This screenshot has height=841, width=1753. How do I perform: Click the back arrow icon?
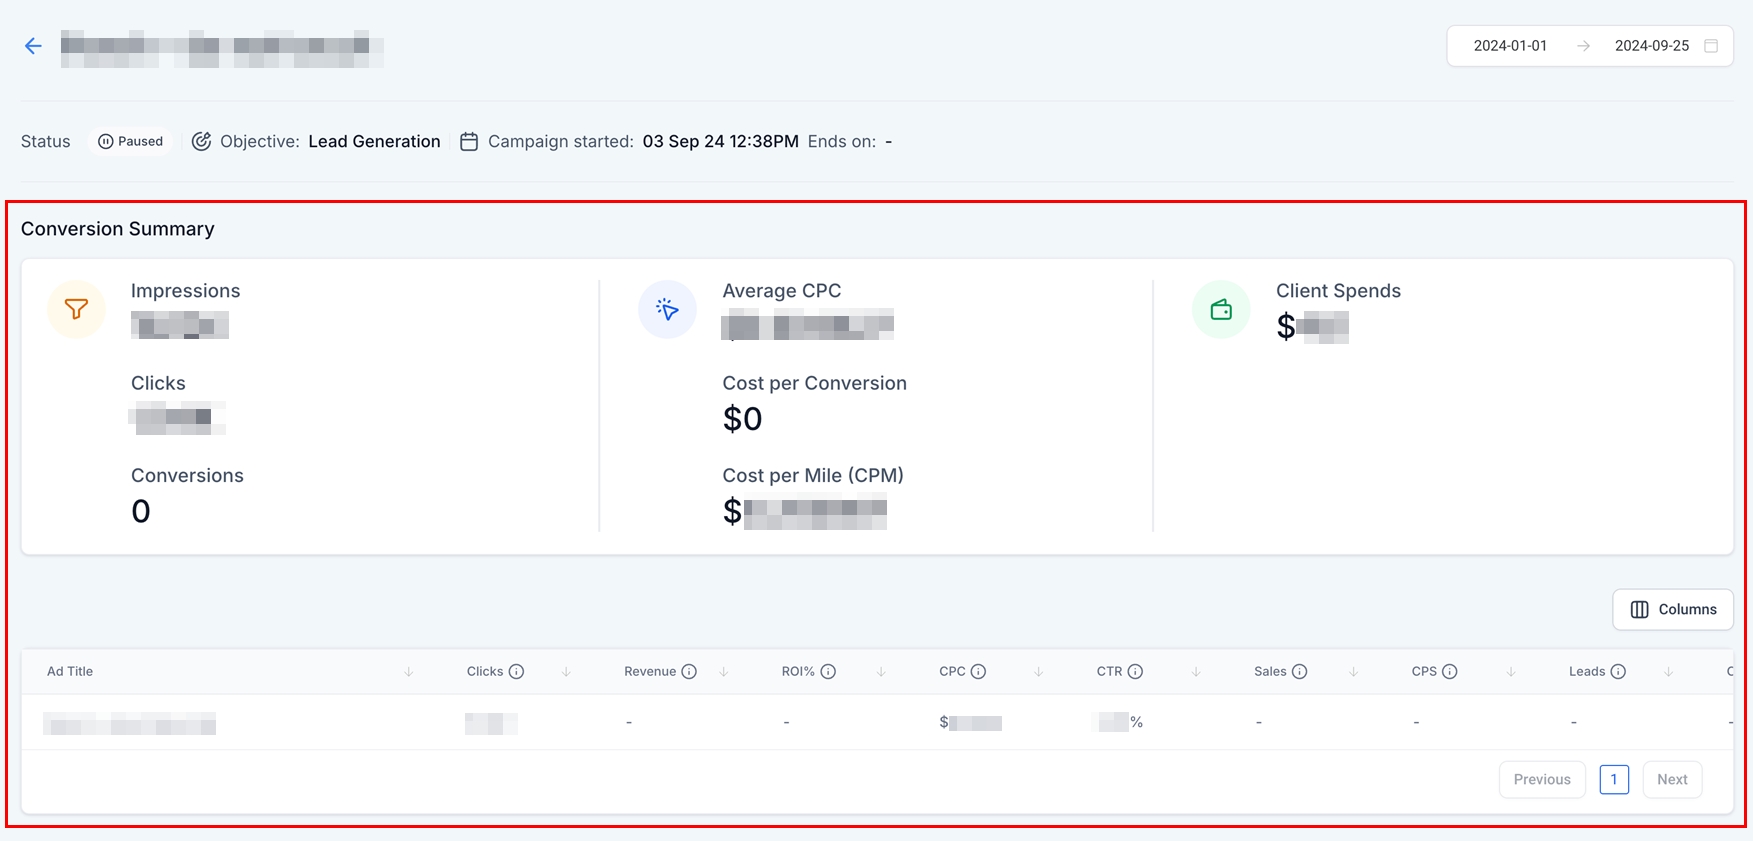tap(33, 46)
